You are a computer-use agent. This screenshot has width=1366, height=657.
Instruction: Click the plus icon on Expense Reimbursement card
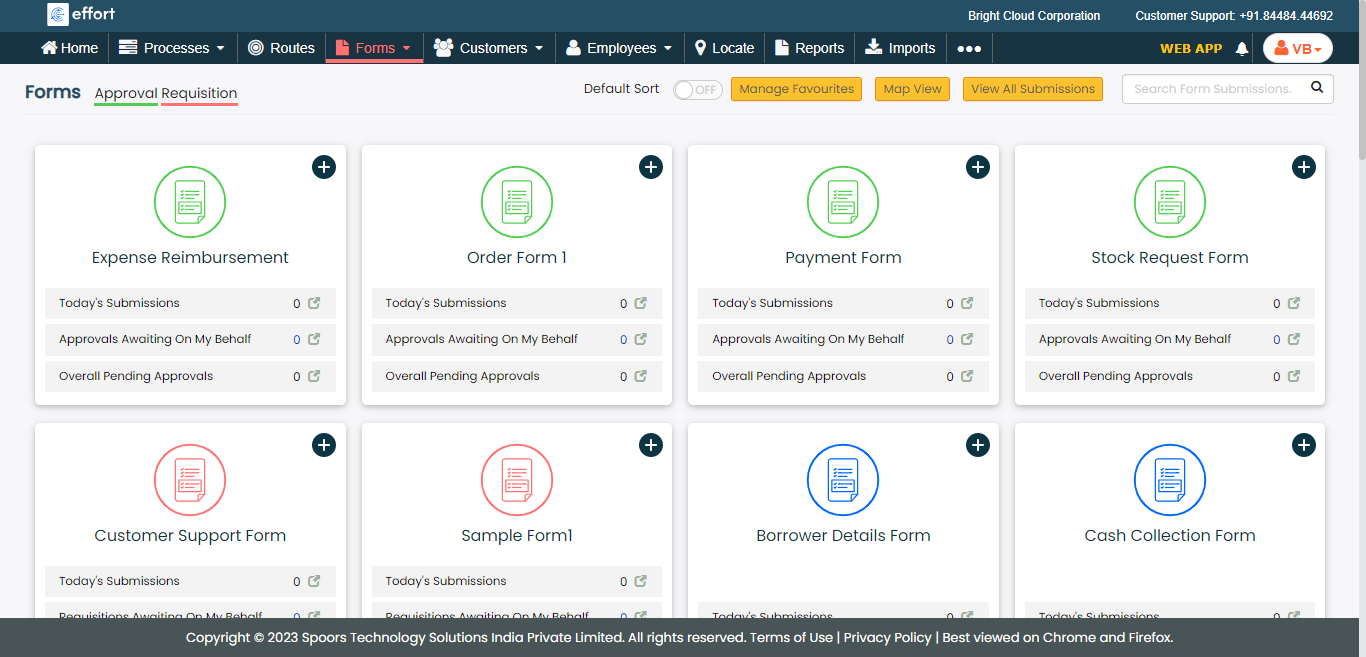[323, 167]
